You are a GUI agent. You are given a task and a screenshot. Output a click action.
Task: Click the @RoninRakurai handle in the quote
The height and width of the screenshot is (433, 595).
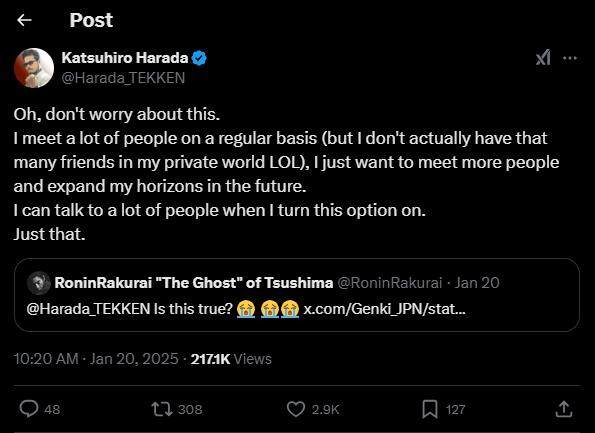click(x=390, y=283)
